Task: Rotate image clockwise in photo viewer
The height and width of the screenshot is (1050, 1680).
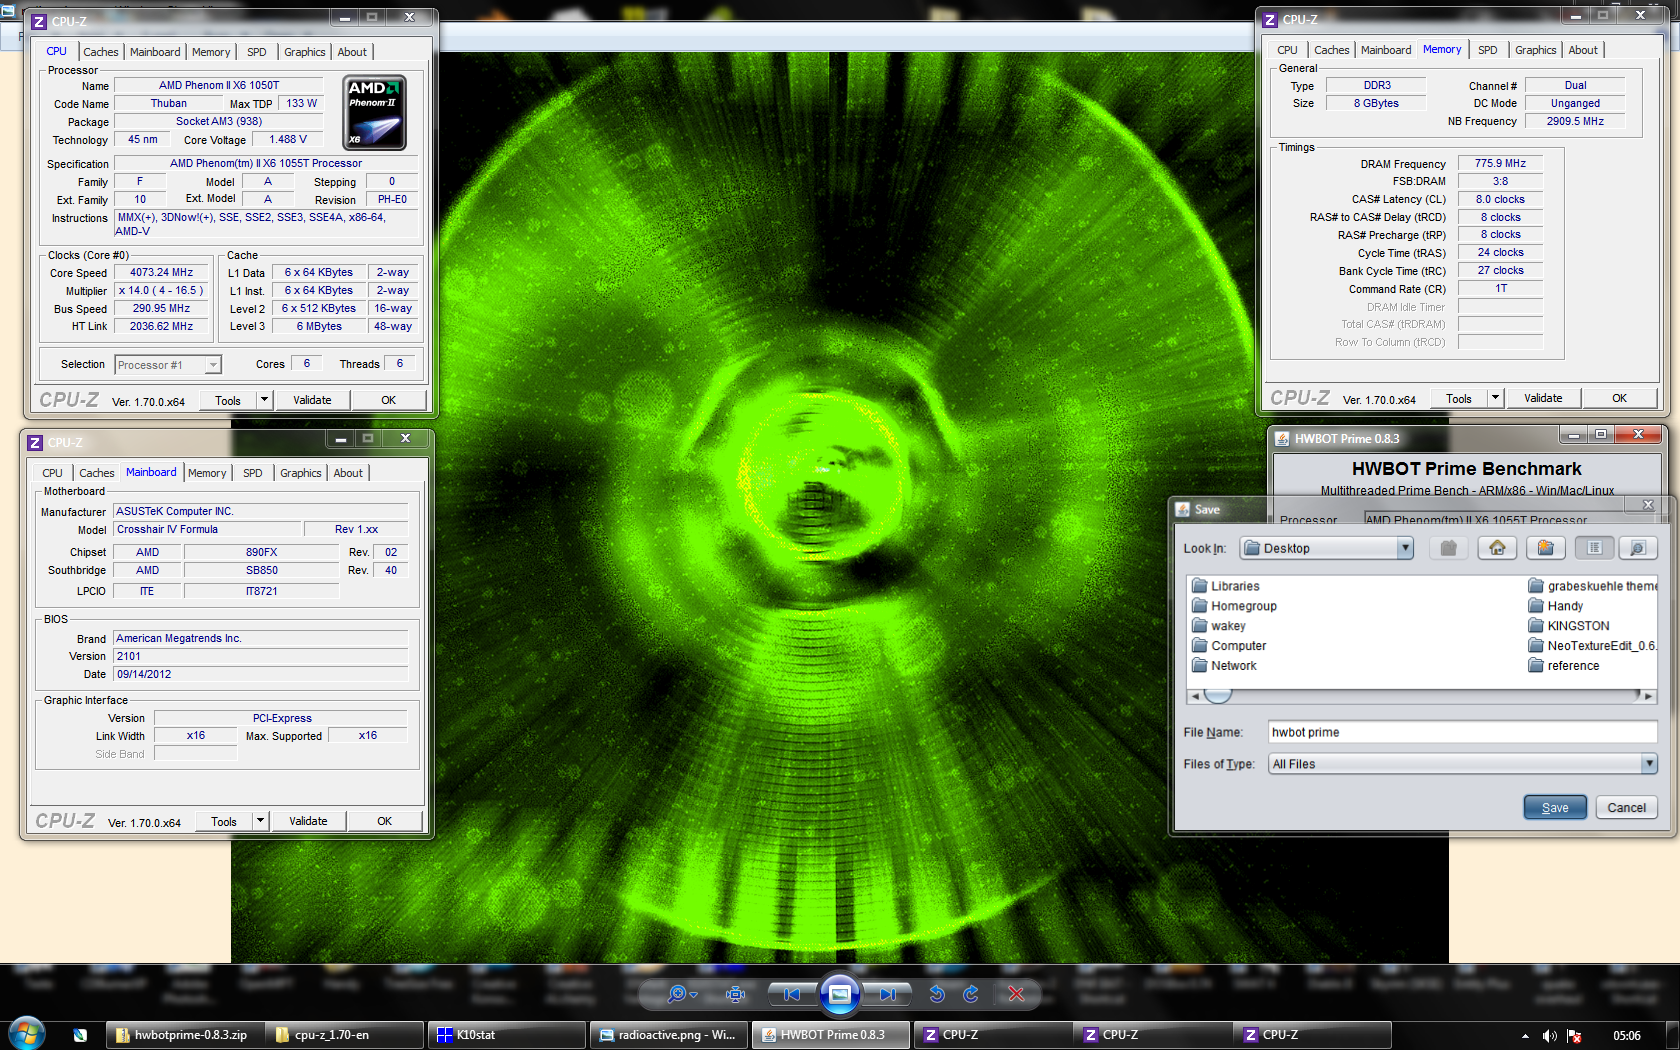Action: (970, 994)
